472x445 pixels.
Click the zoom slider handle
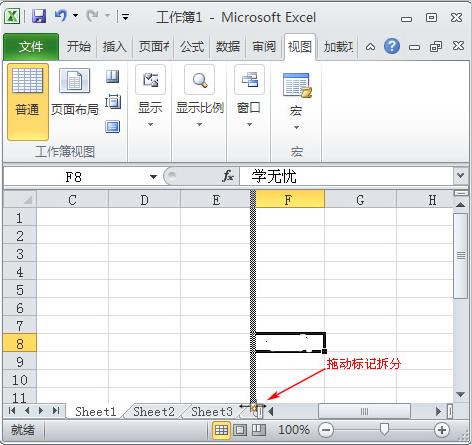pos(384,430)
